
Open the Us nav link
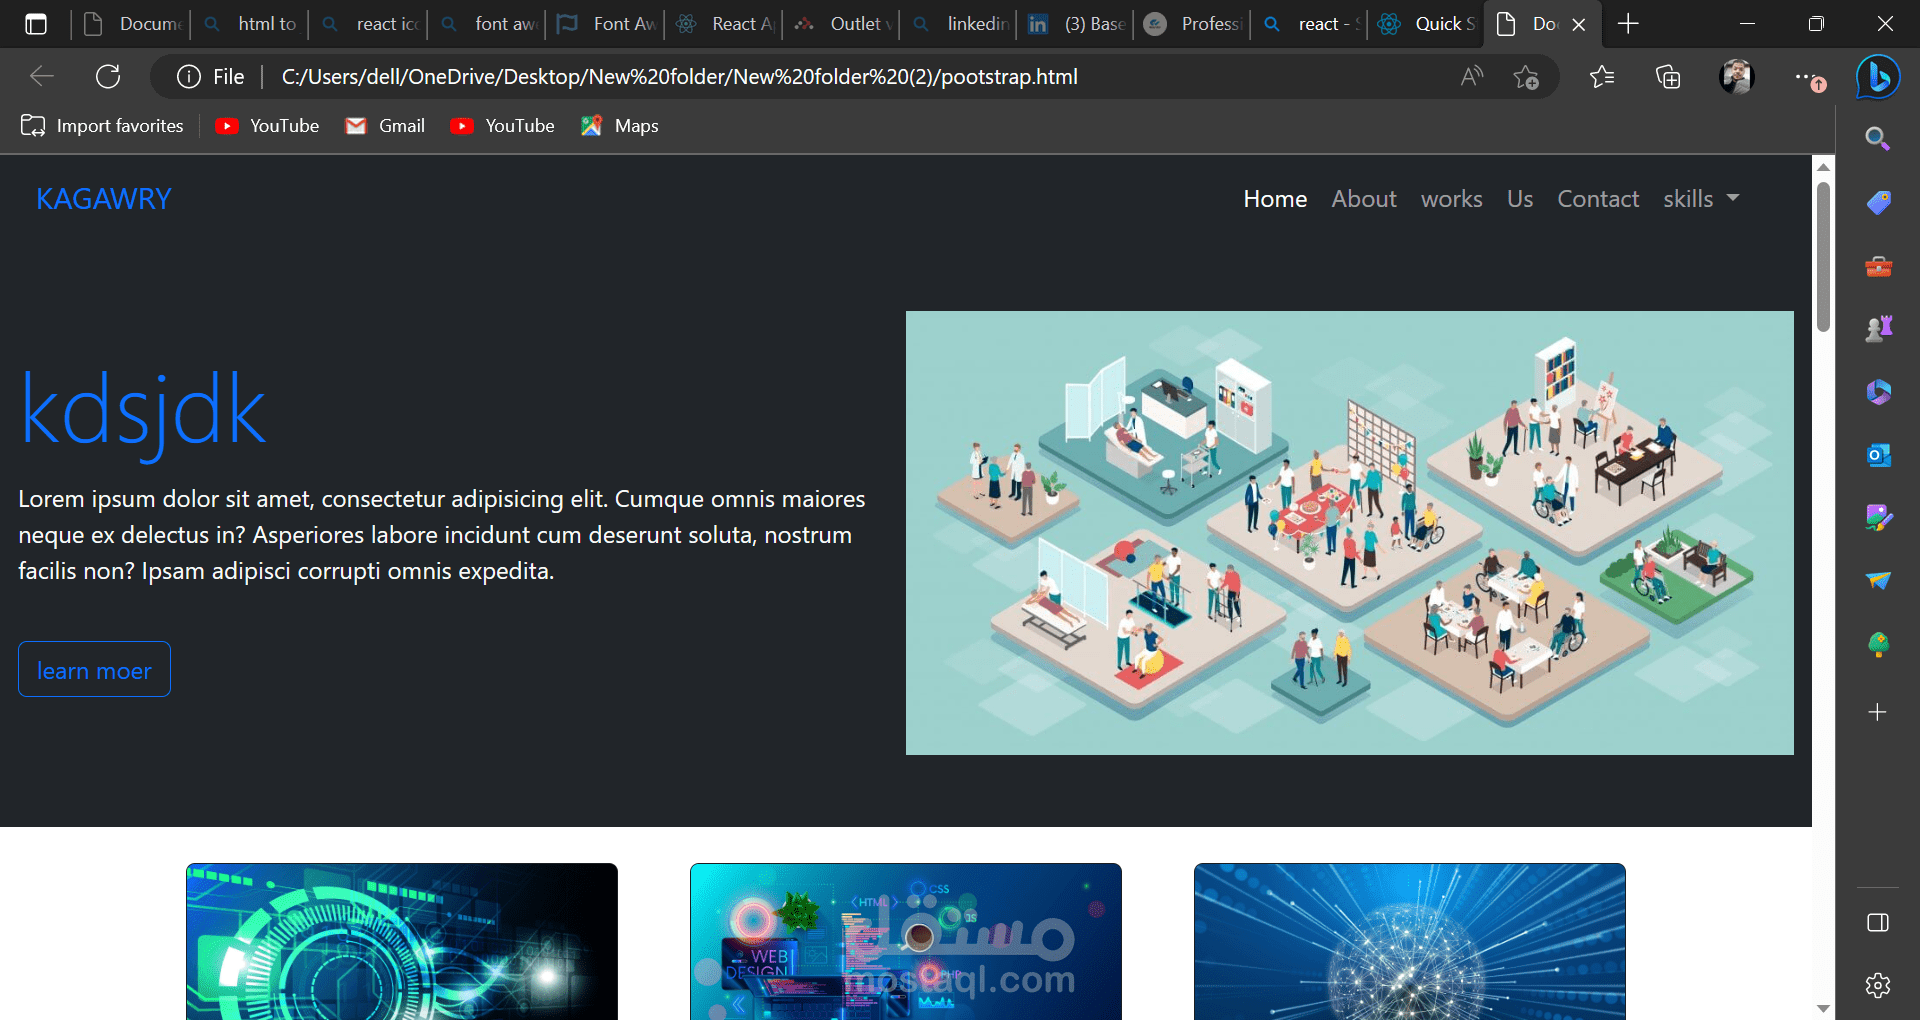click(x=1520, y=199)
